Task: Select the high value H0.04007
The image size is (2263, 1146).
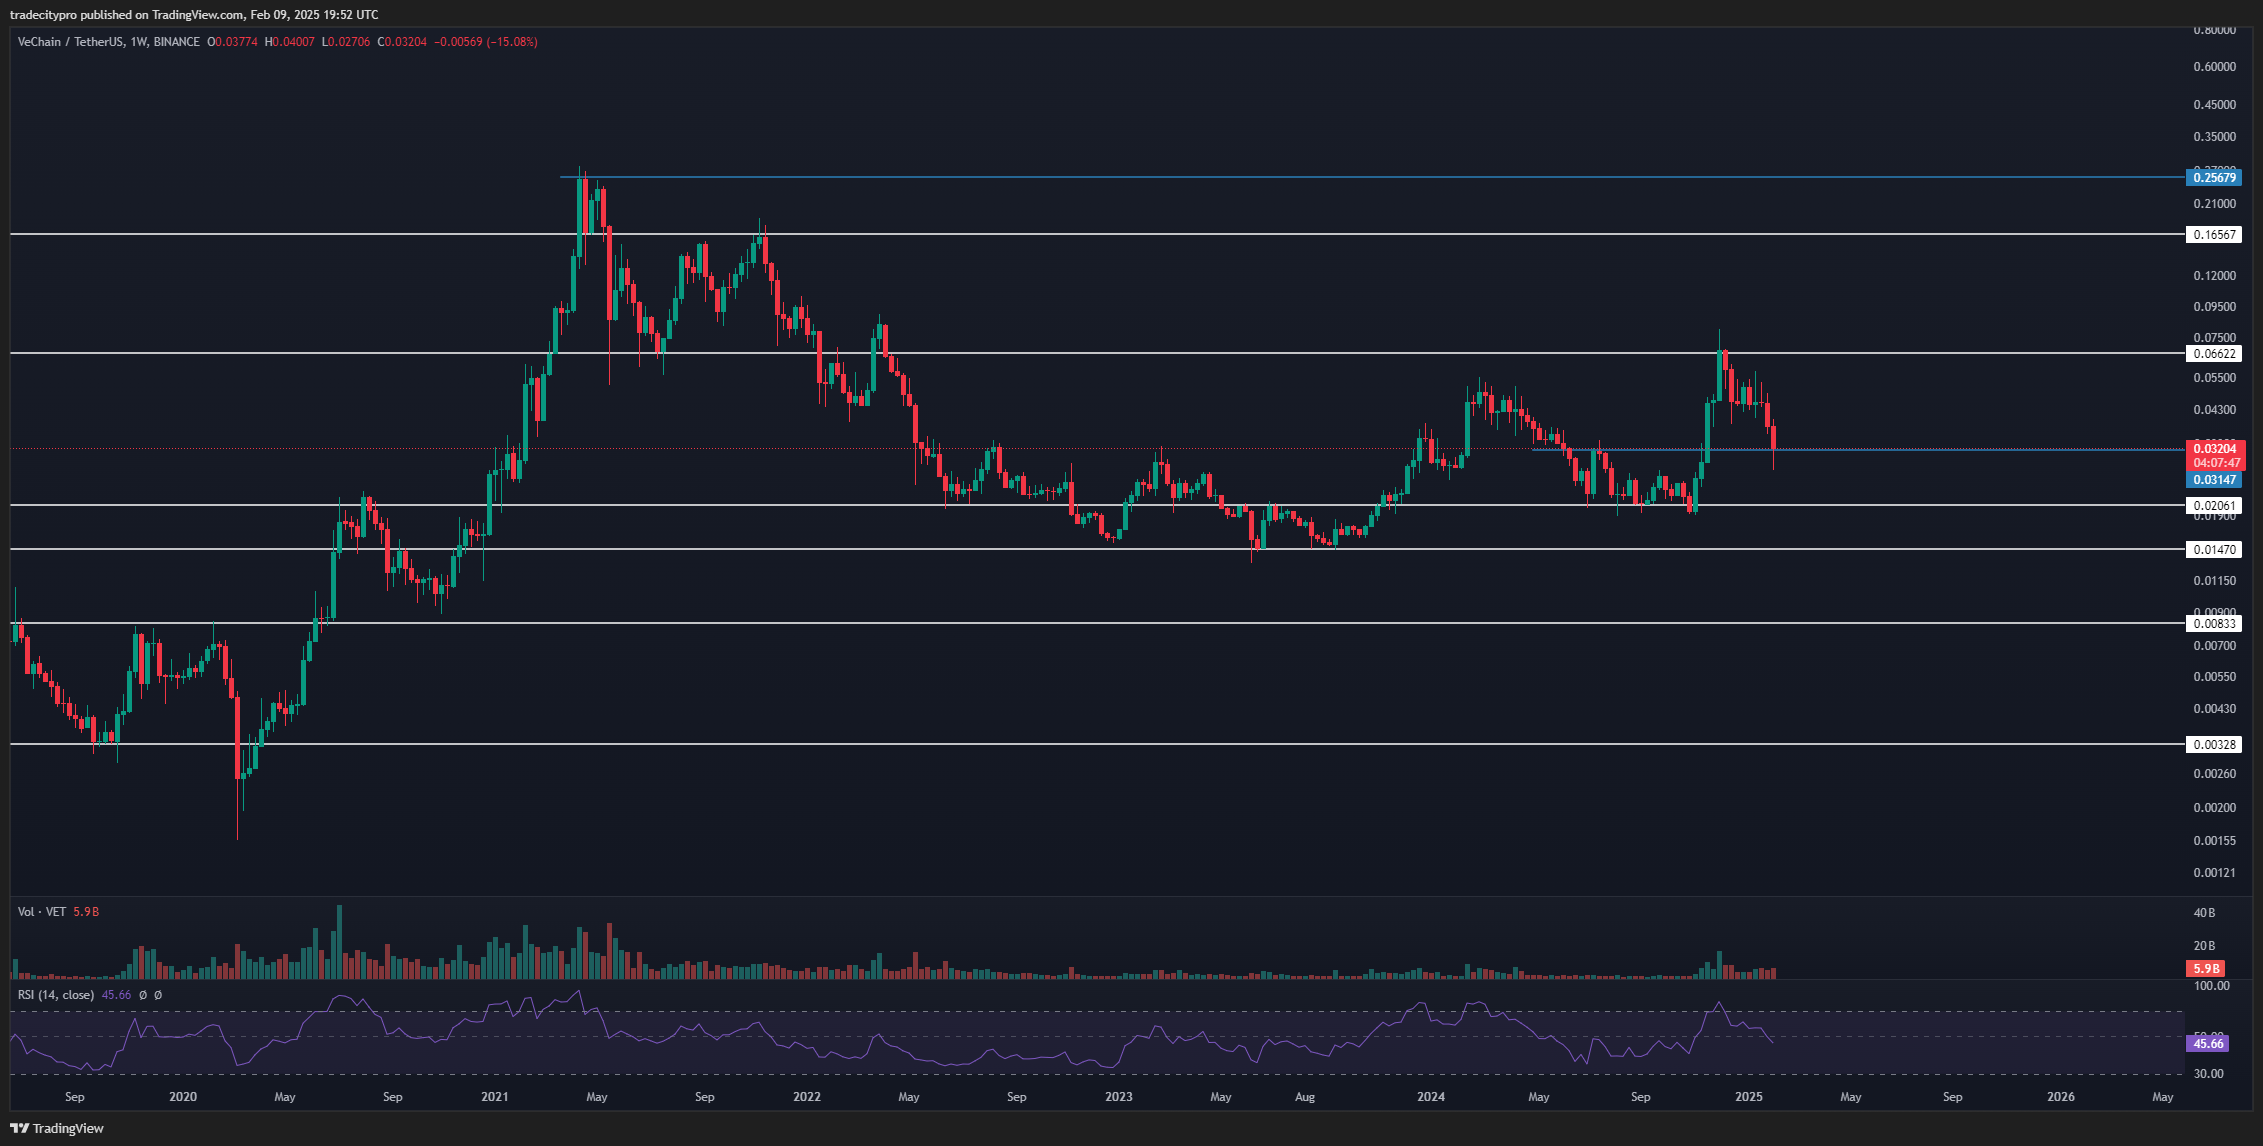Action: [x=289, y=42]
